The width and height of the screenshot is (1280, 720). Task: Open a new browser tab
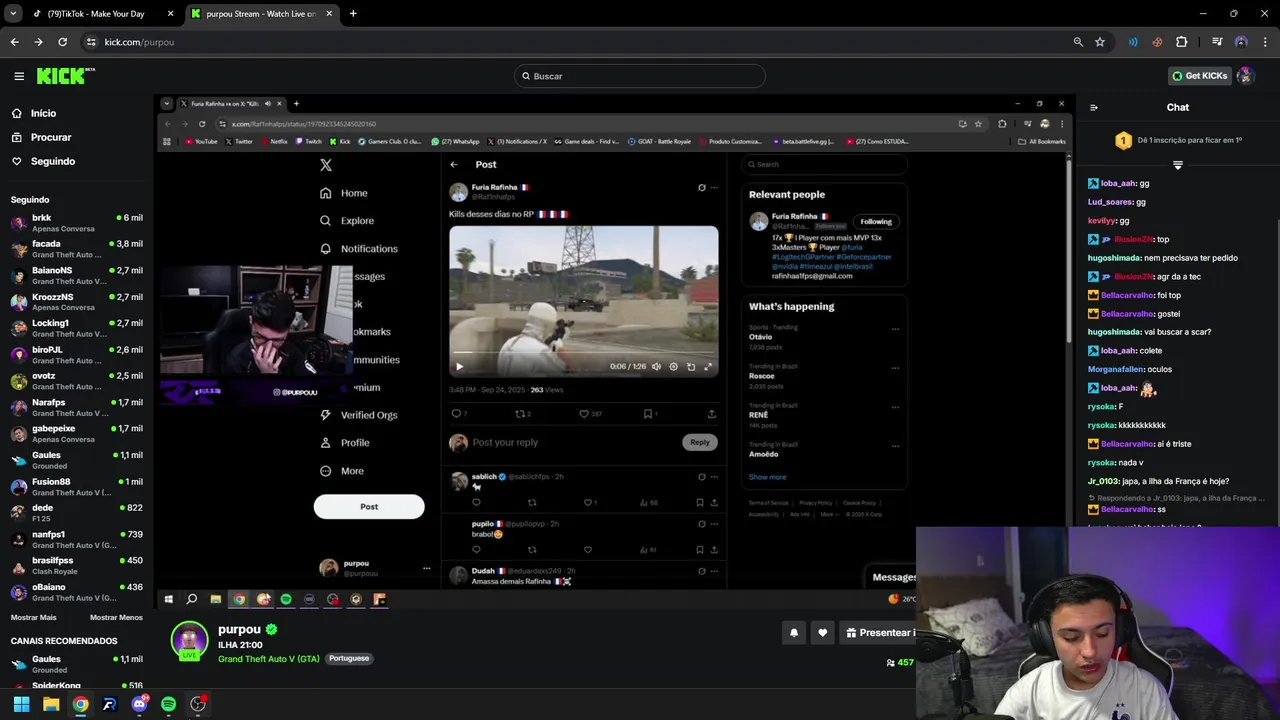[353, 14]
